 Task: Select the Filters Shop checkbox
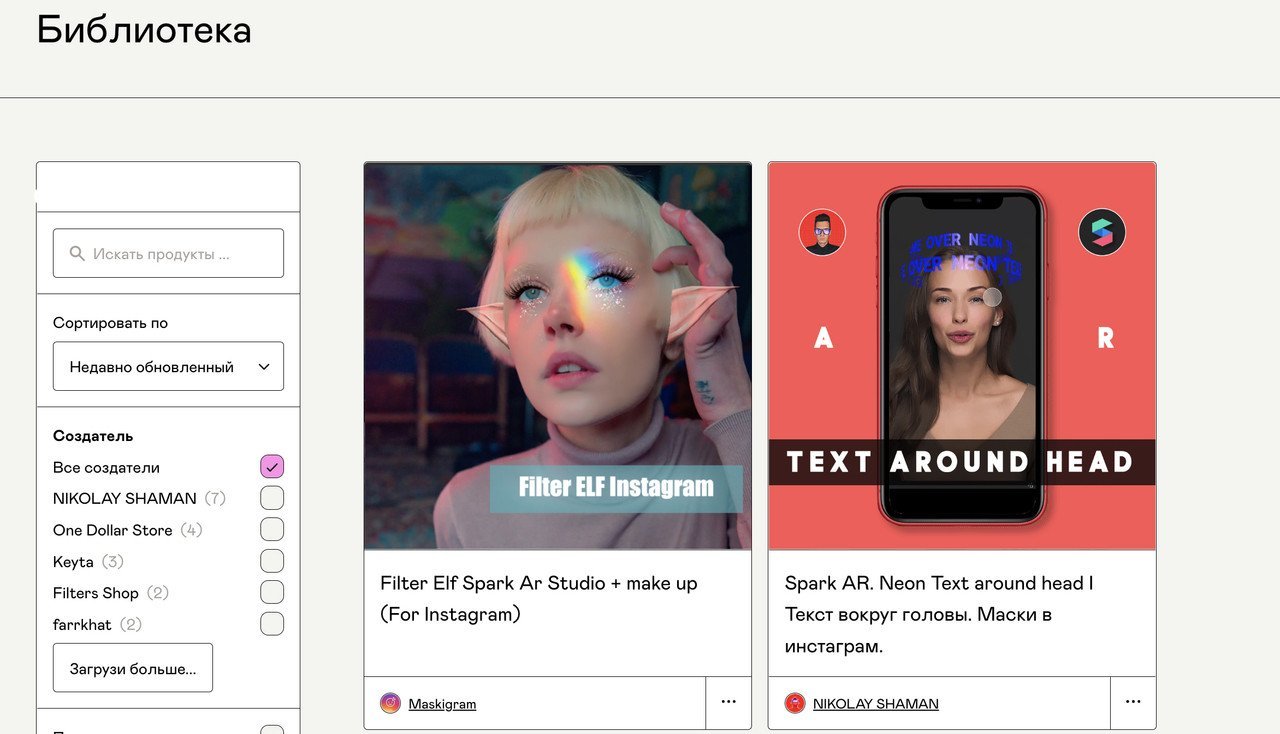coord(272,593)
